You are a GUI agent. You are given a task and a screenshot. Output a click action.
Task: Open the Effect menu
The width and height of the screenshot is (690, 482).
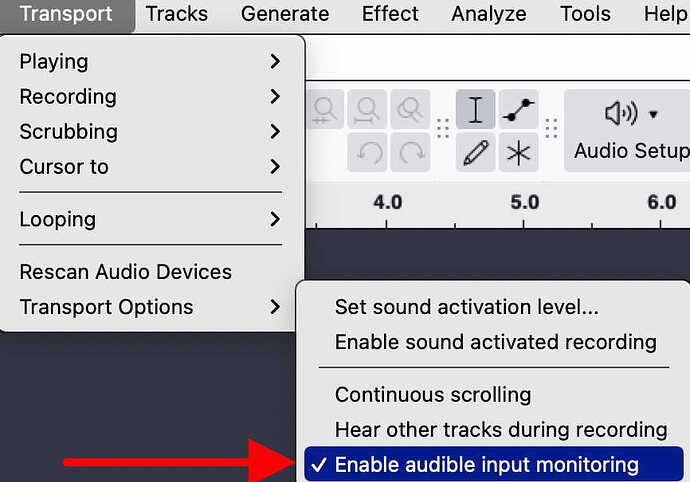click(390, 14)
